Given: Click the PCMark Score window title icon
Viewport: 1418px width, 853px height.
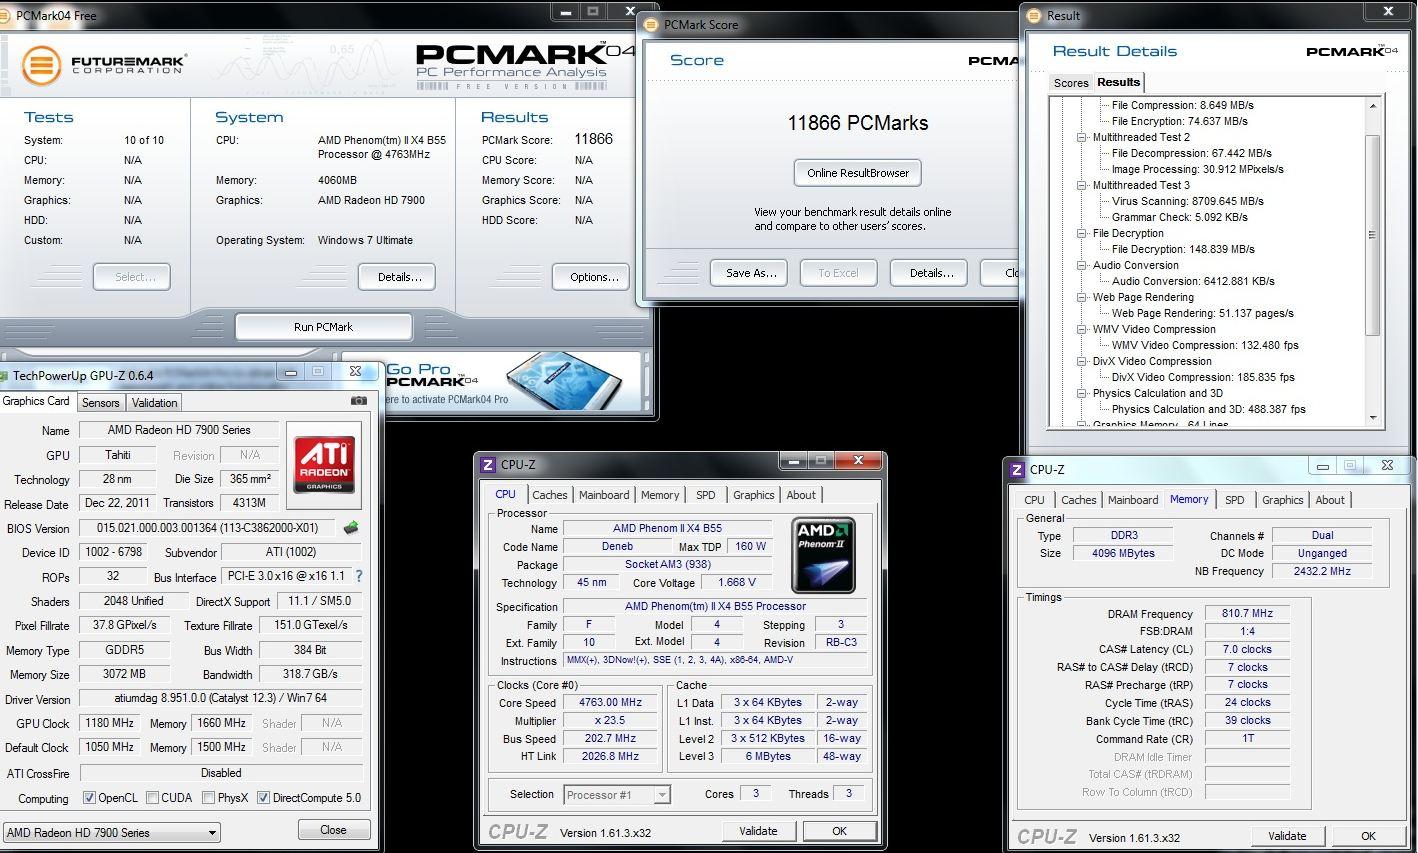Looking at the screenshot, I should coord(653,24).
